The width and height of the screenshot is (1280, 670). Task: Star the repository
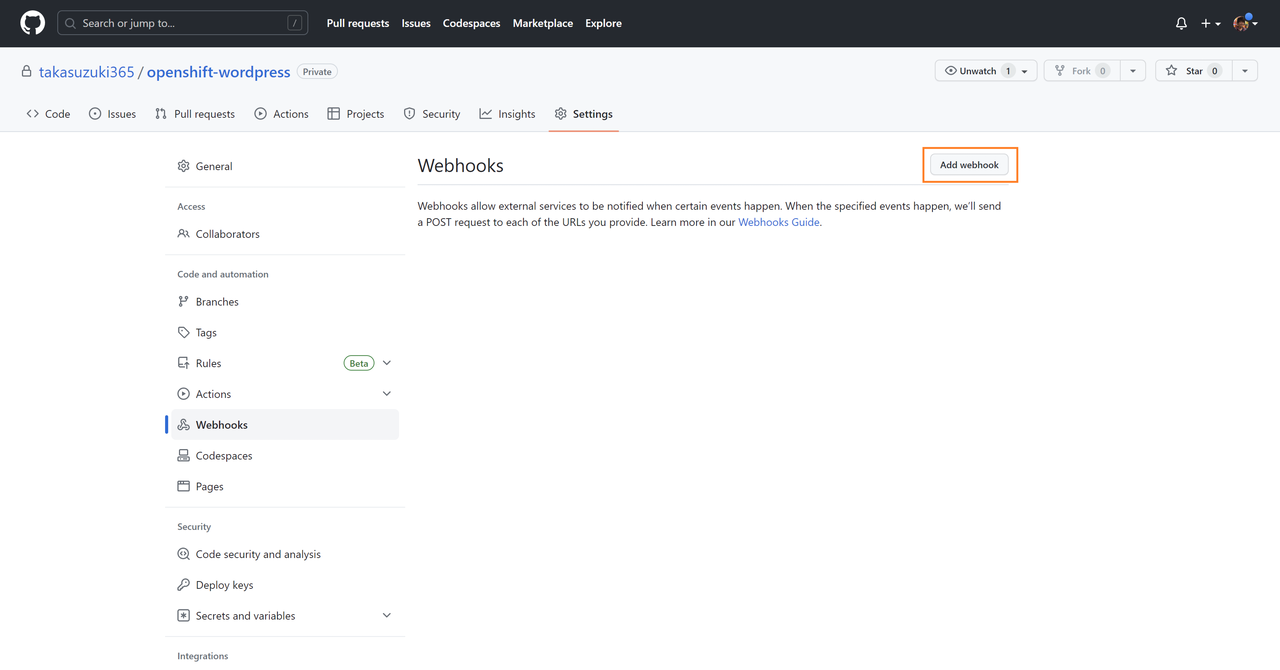[x=1193, y=71]
